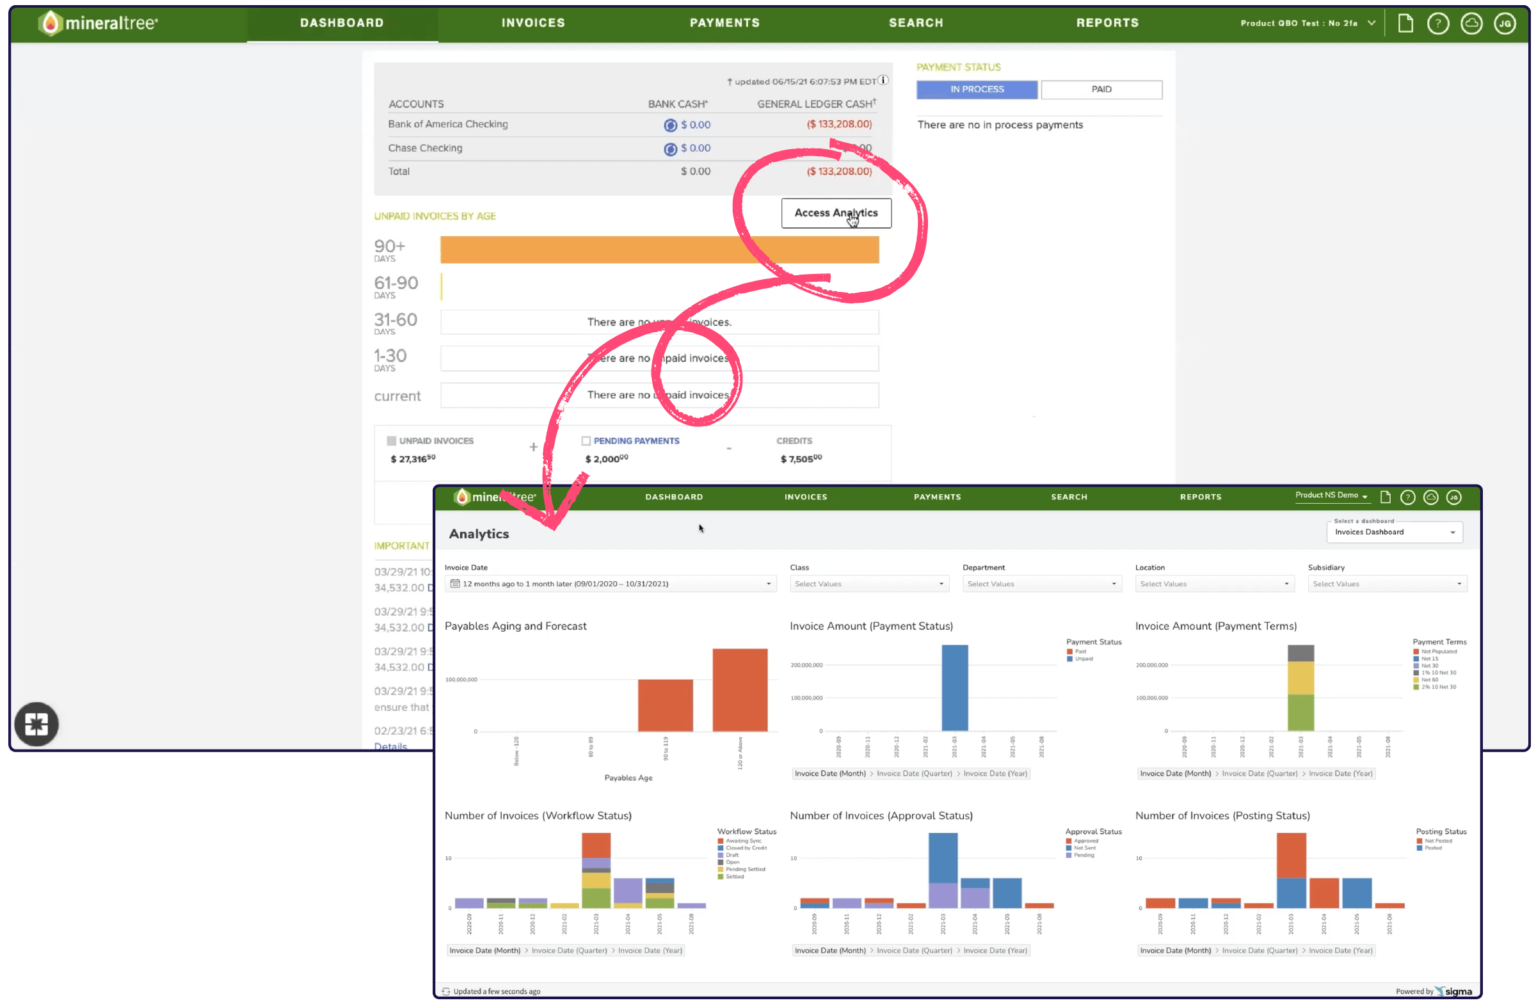
Task: Click the cloud sync icon in the header
Action: [x=1471, y=21]
